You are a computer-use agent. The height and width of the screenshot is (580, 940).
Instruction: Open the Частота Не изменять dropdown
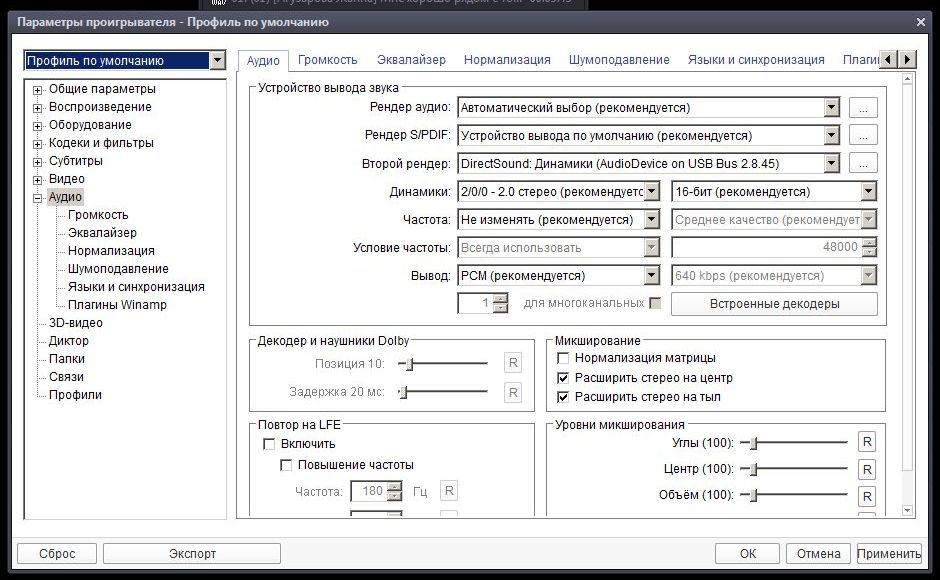(x=652, y=220)
